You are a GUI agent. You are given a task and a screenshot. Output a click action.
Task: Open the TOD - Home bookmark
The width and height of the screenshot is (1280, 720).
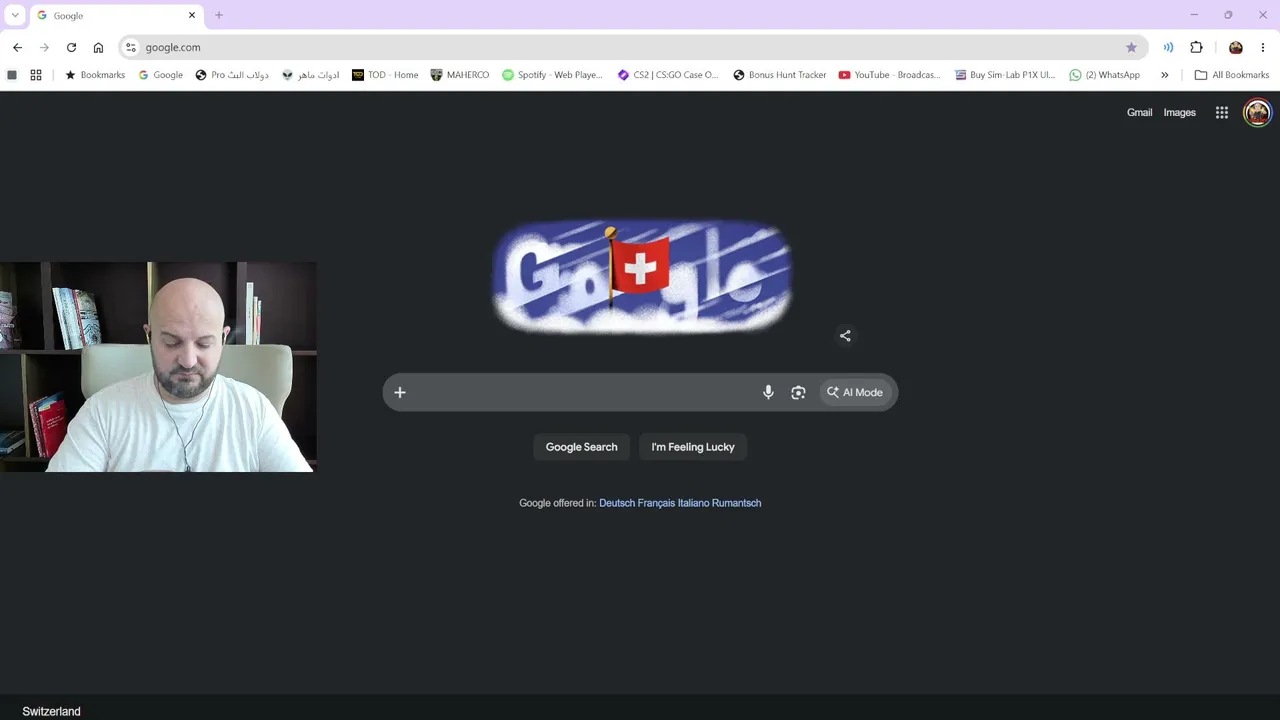[x=385, y=75]
